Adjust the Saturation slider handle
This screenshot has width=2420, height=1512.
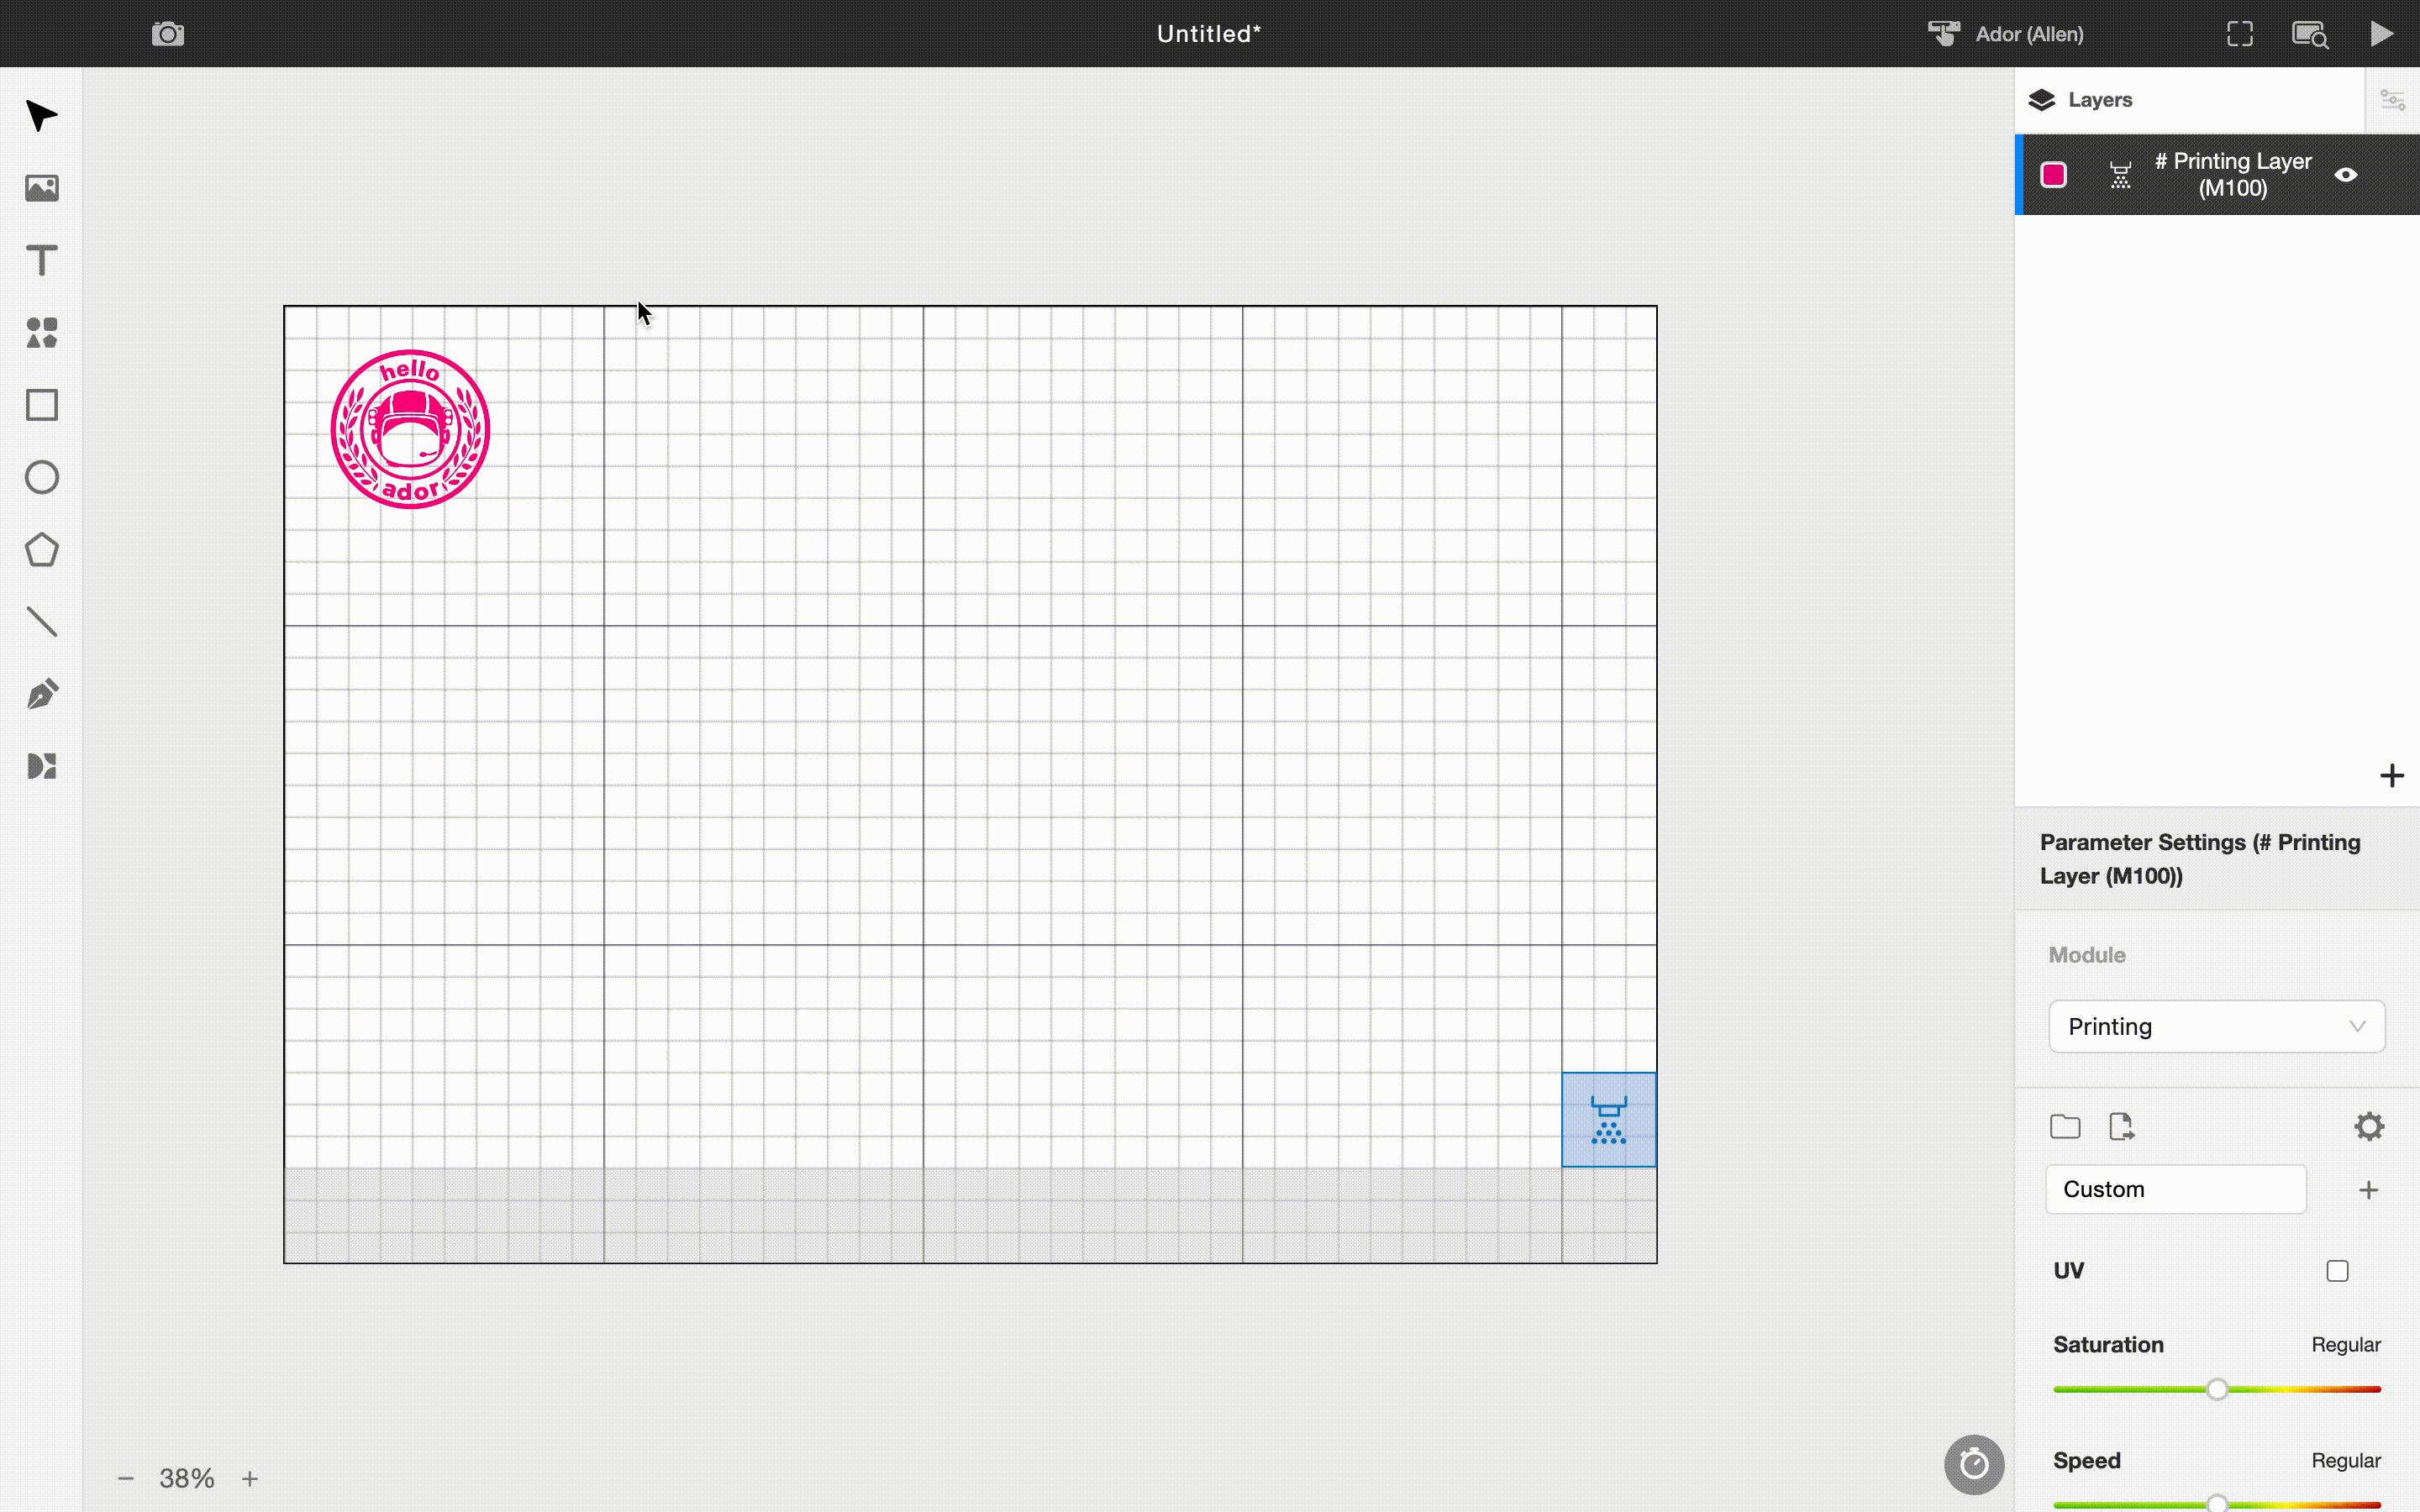tap(2217, 1389)
